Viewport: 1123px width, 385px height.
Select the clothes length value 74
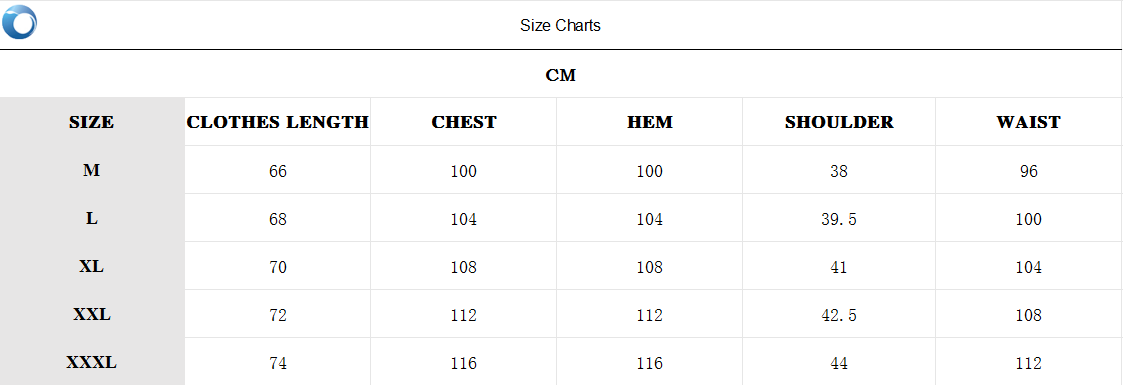pyautogui.click(x=278, y=364)
